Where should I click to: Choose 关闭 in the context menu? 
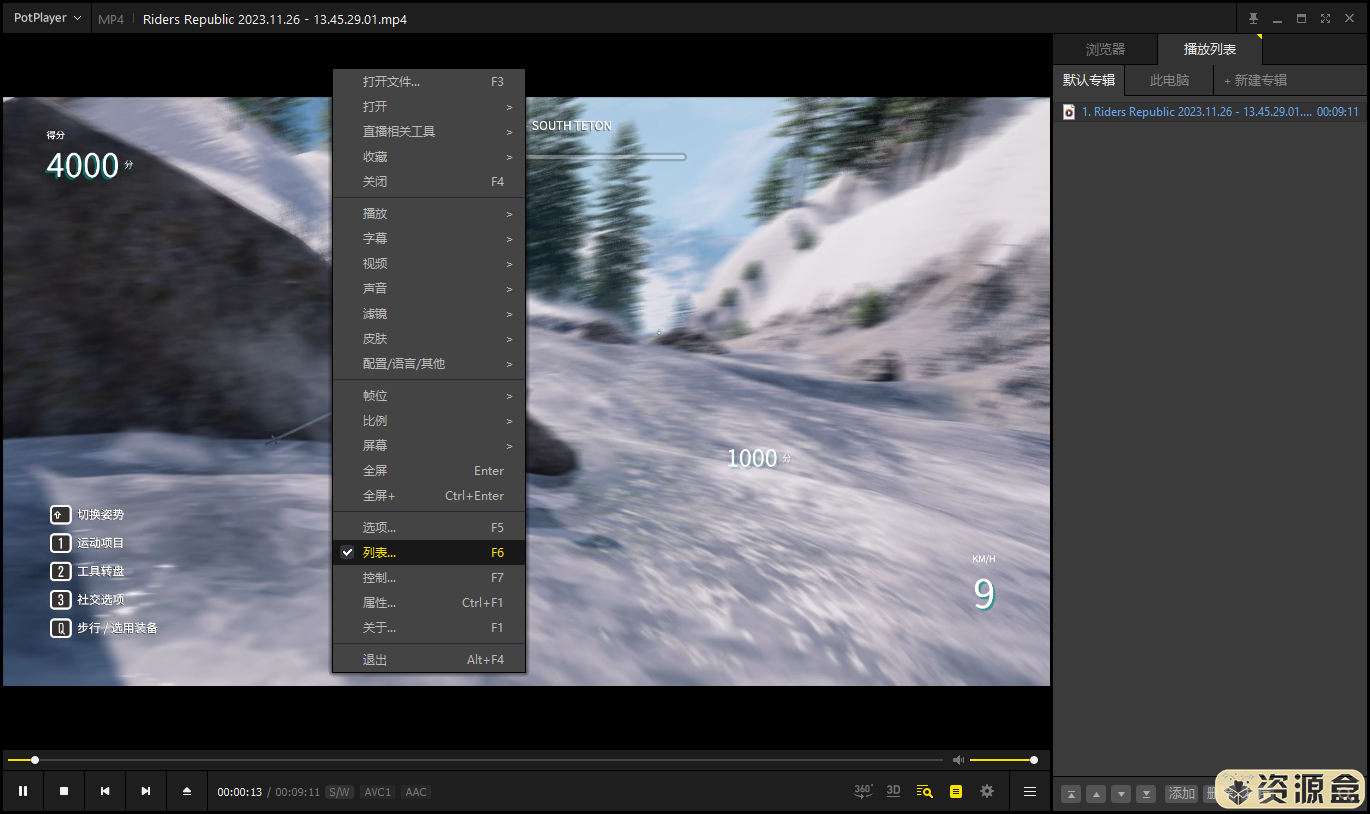click(429, 182)
